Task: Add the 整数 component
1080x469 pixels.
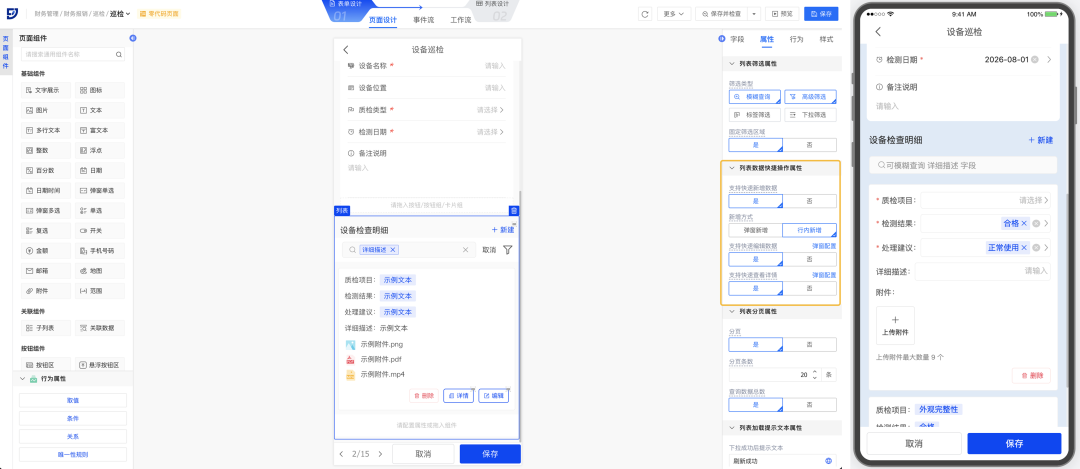Action: point(46,150)
